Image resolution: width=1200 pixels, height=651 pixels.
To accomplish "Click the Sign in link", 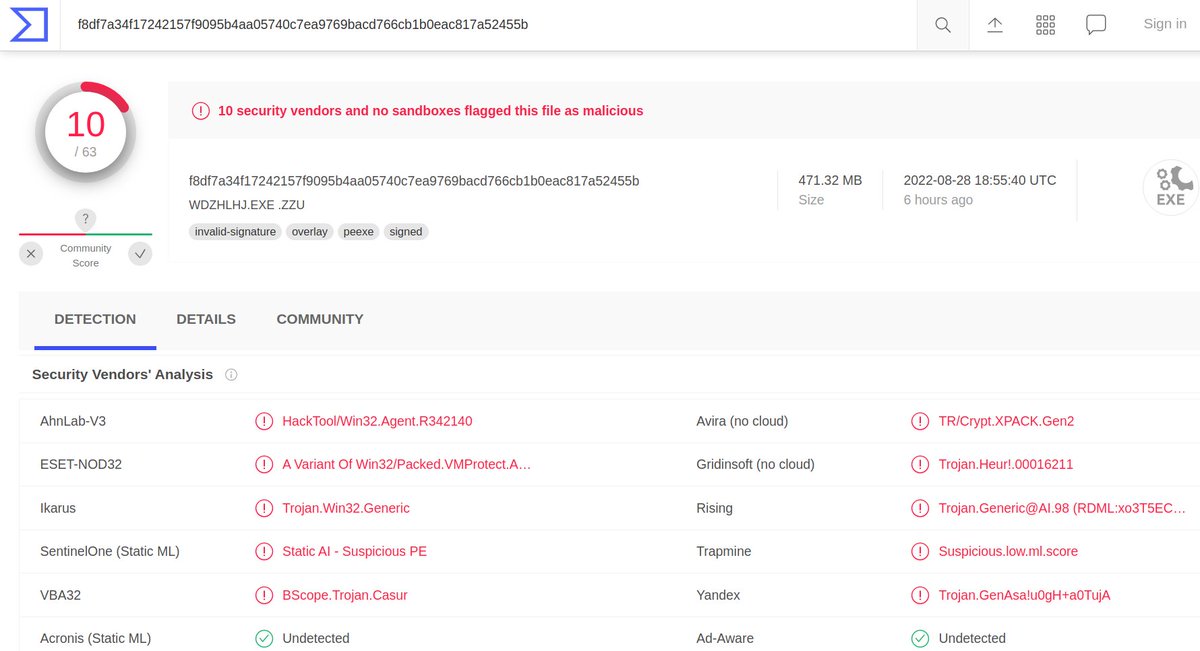I will coord(1165,24).
